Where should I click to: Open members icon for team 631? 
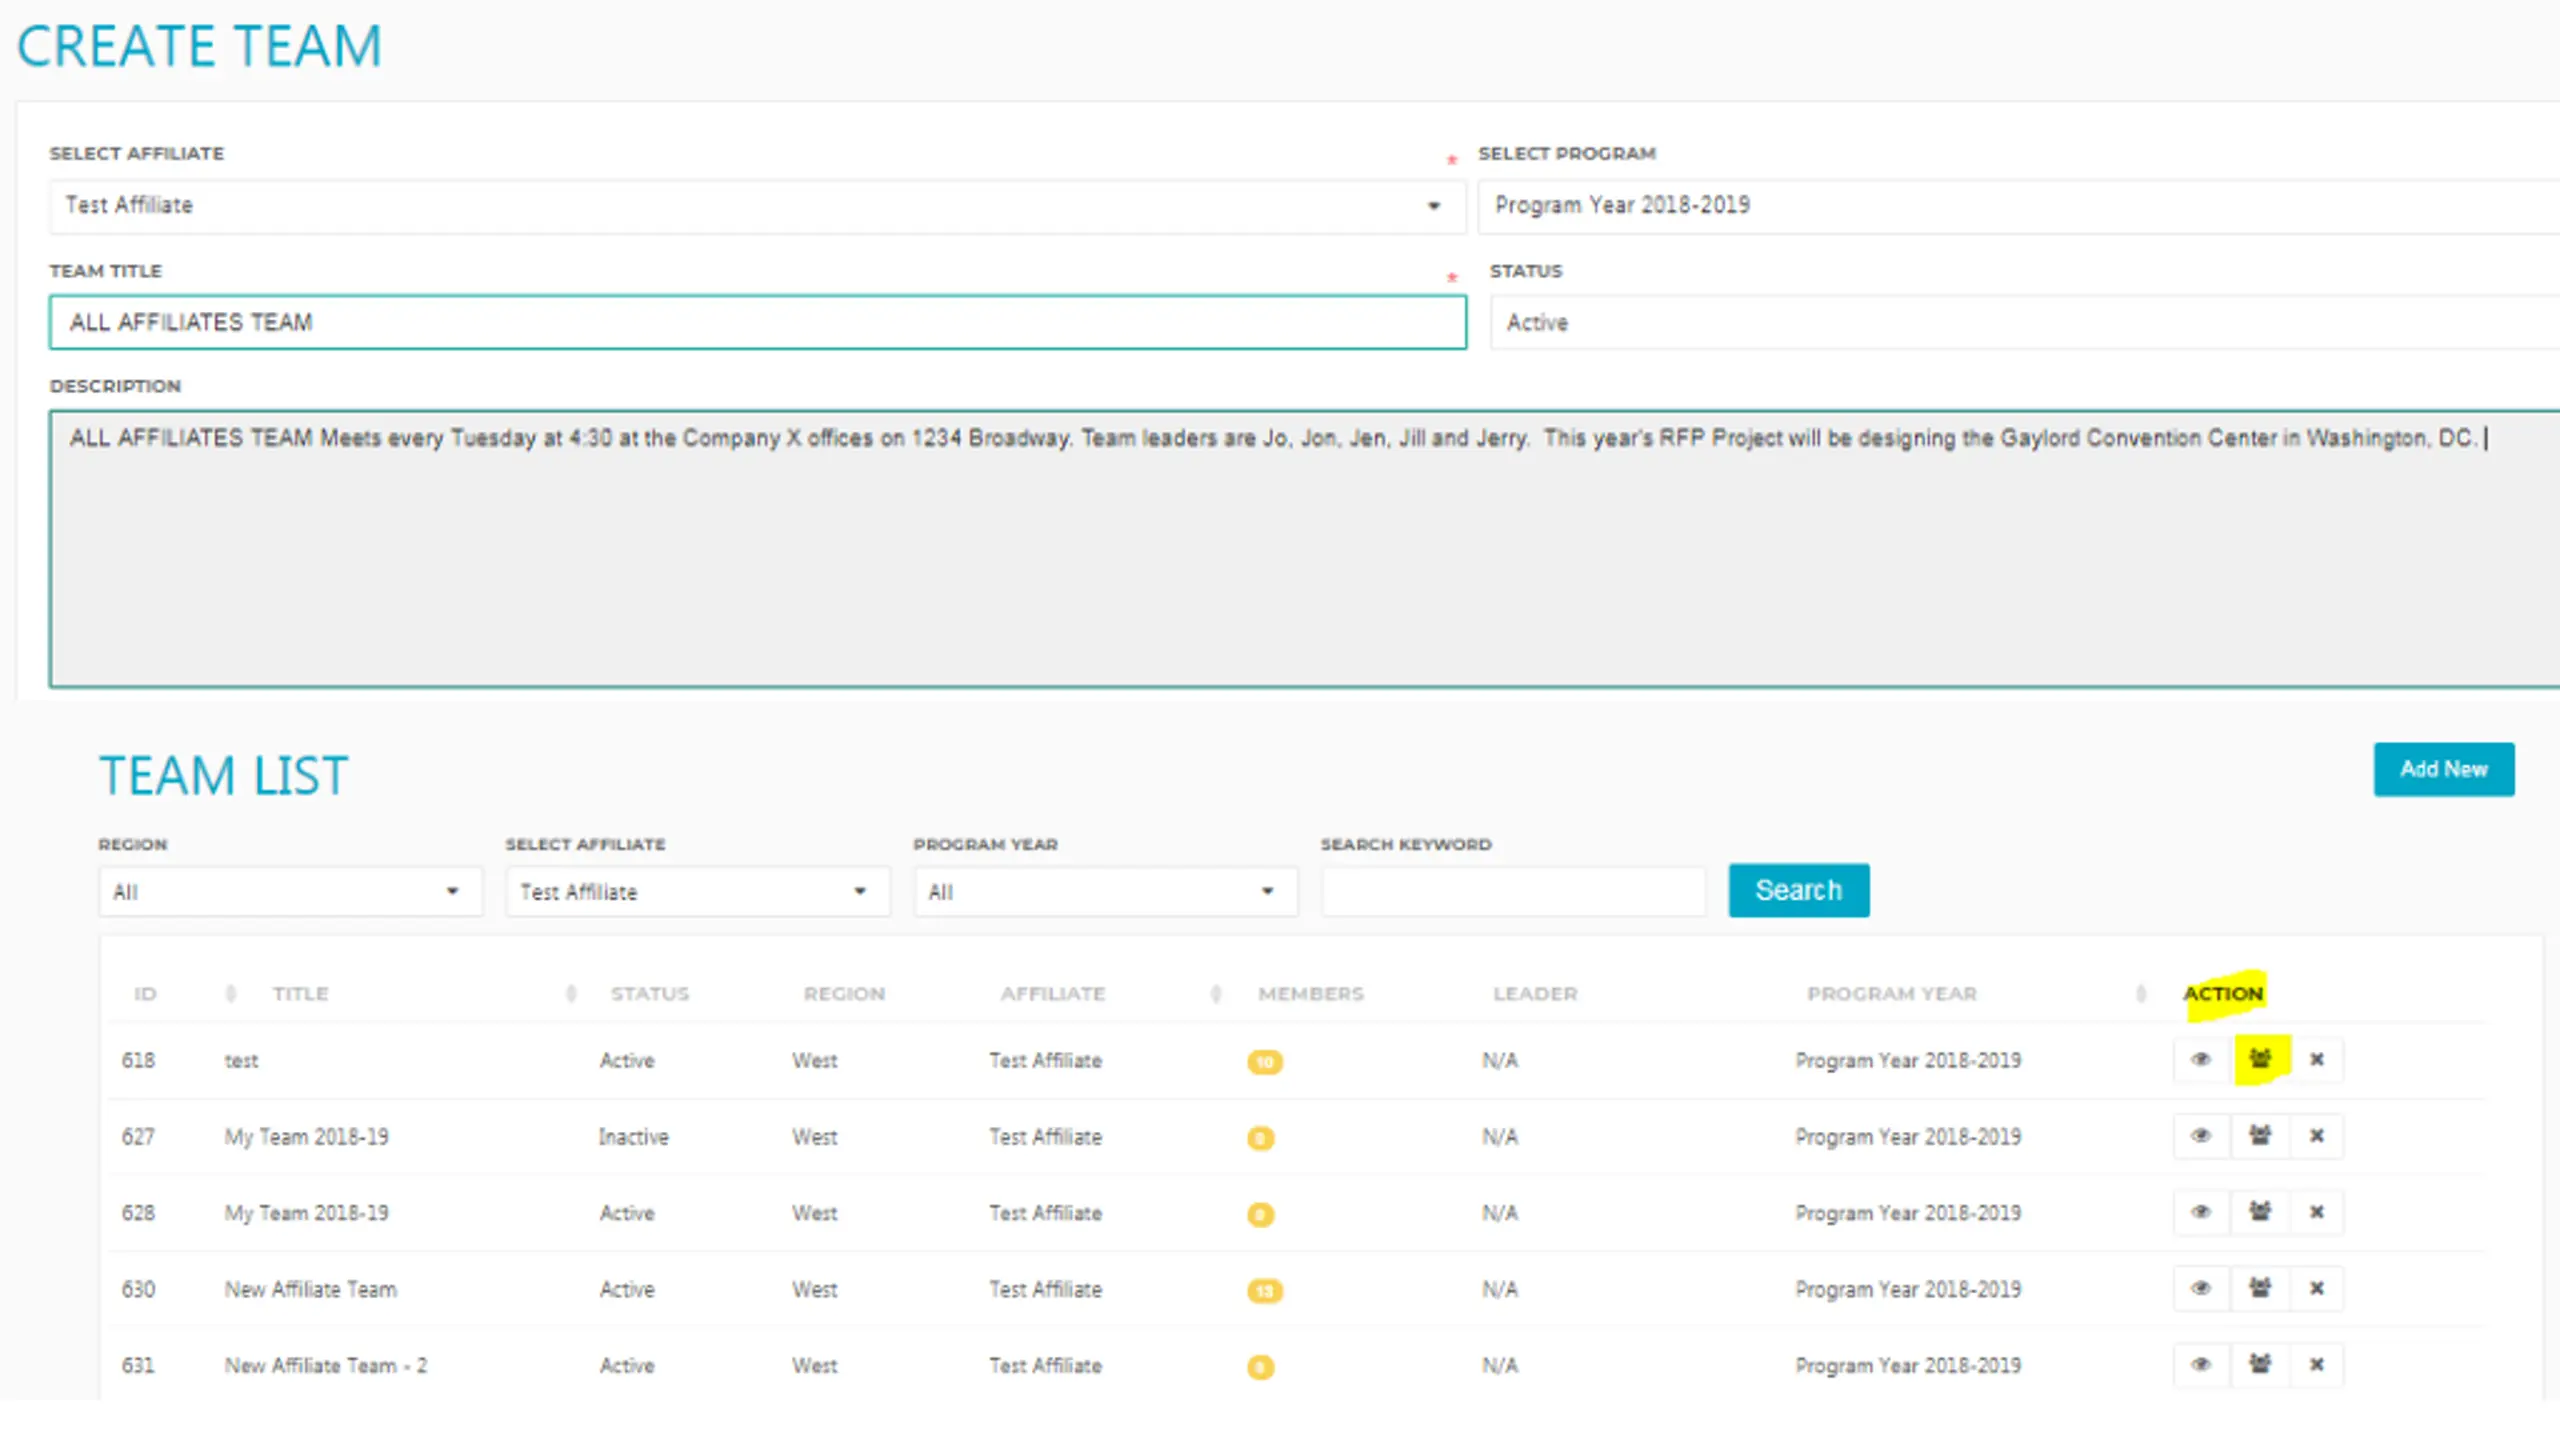click(2260, 1364)
